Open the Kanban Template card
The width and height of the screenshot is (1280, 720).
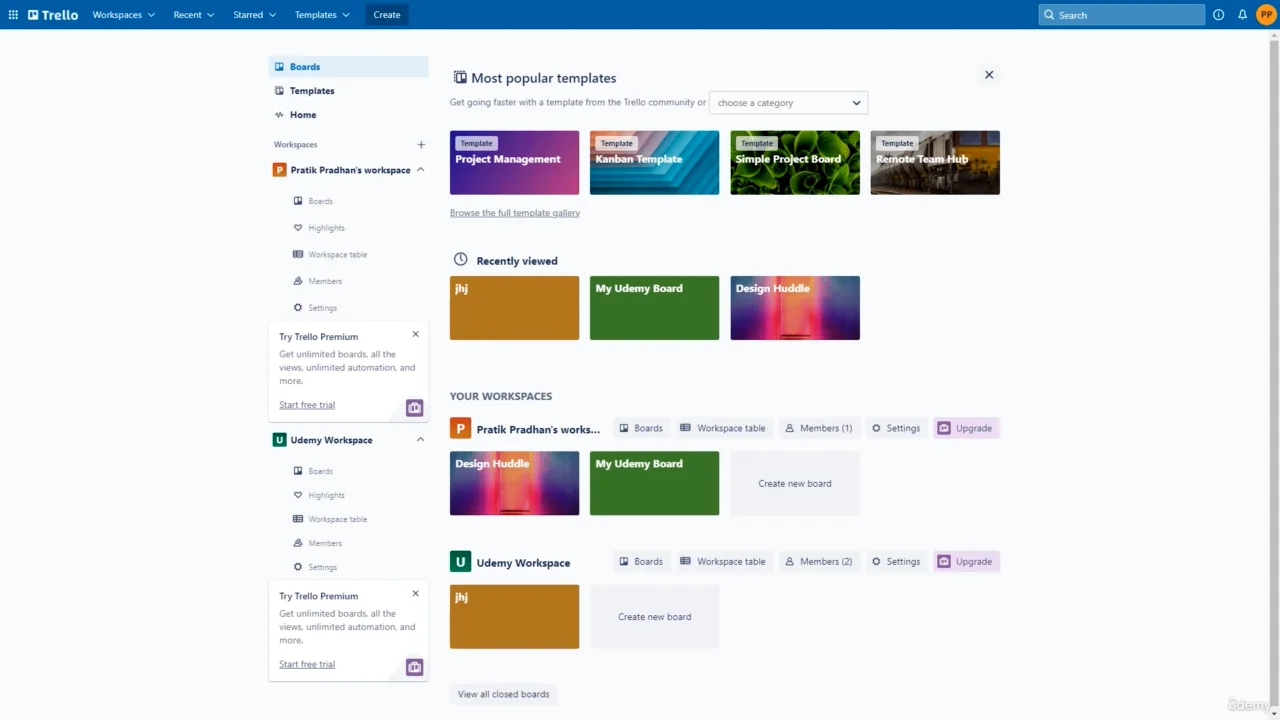[x=654, y=162]
